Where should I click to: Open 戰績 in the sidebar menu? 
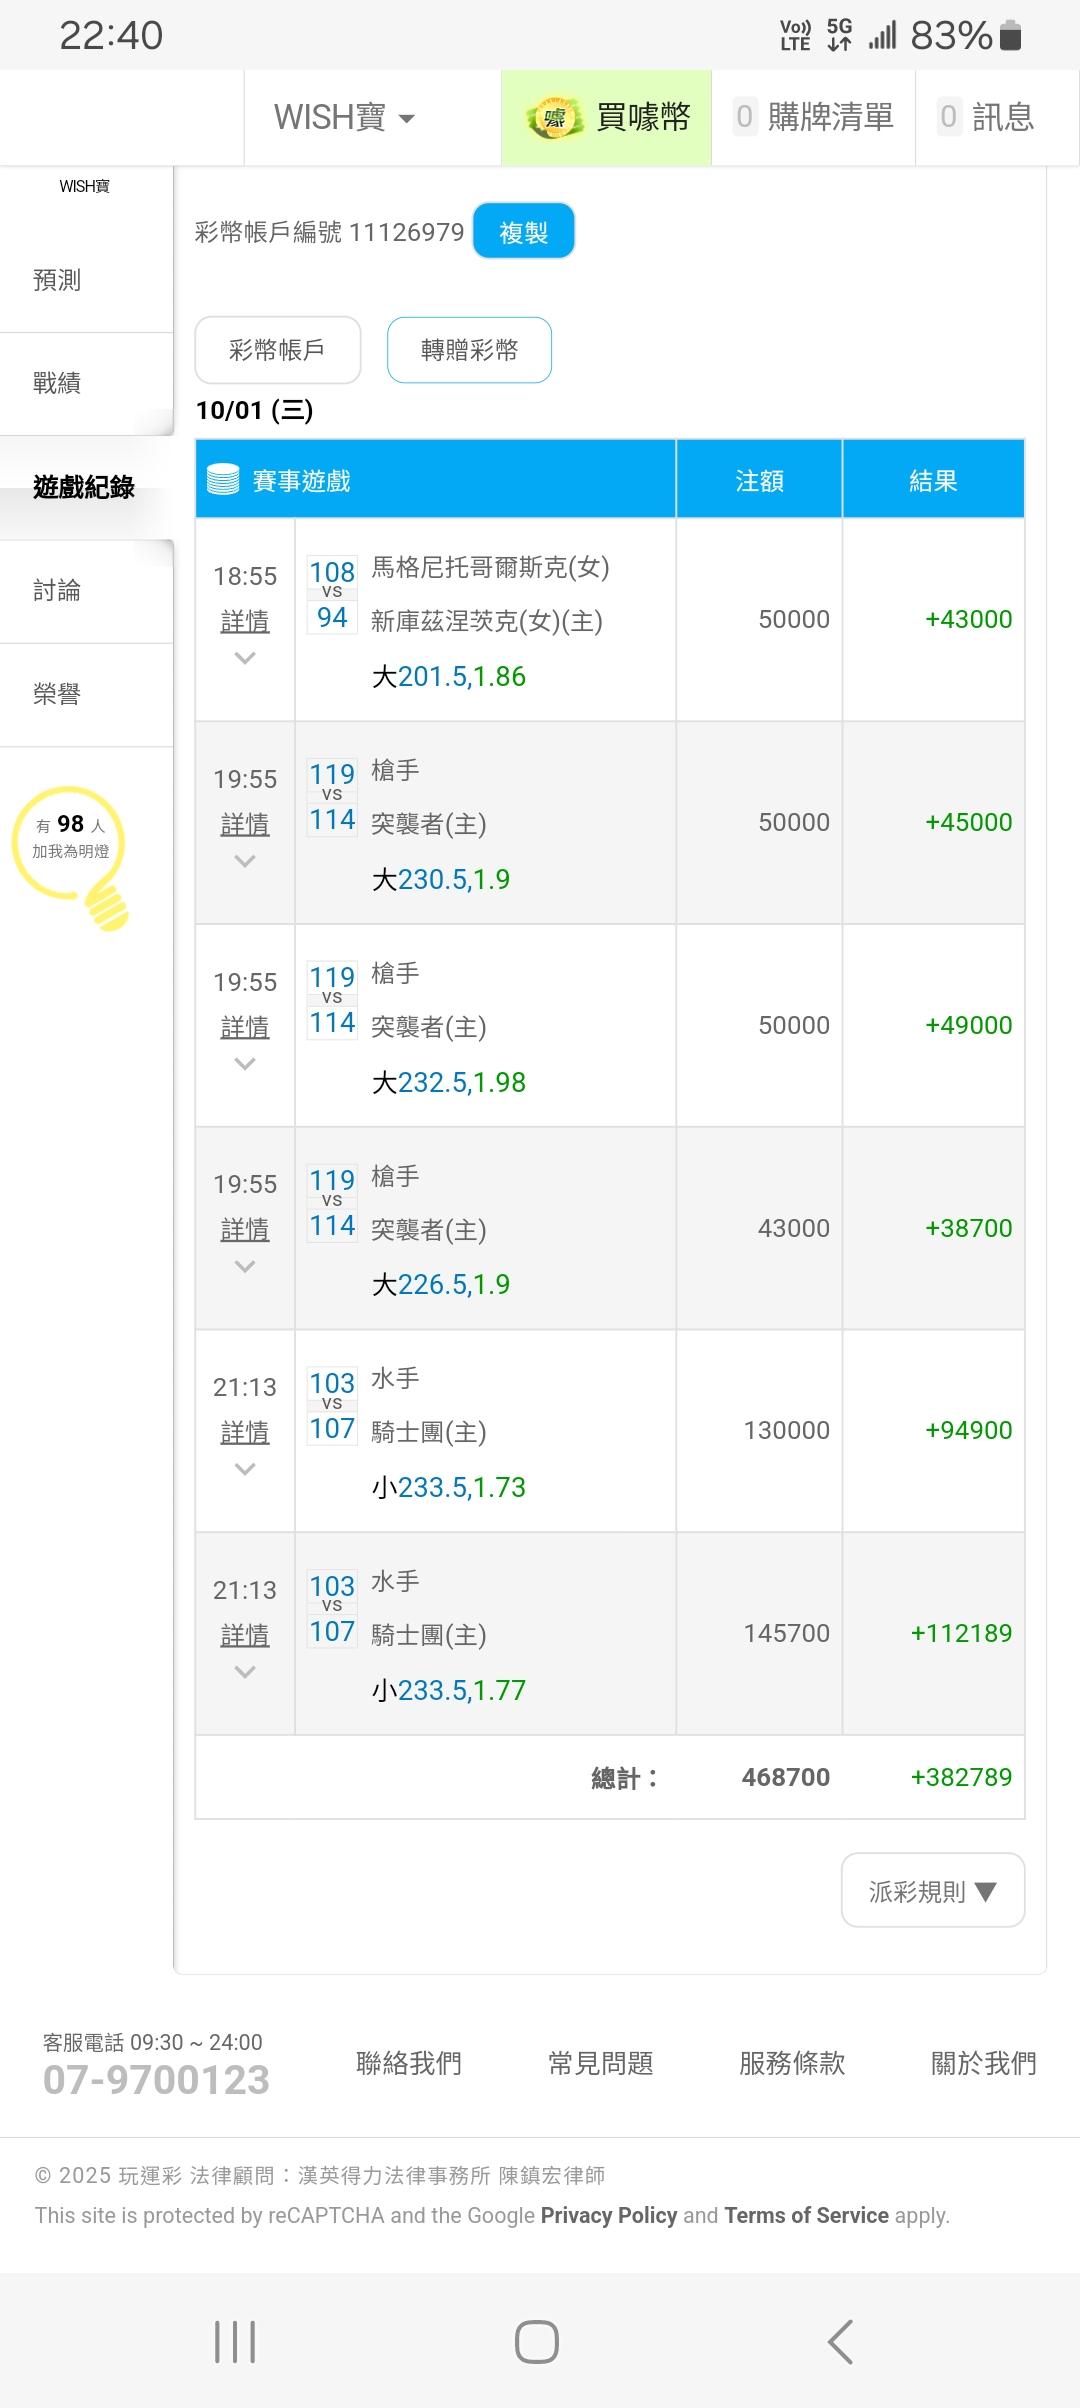coord(57,383)
